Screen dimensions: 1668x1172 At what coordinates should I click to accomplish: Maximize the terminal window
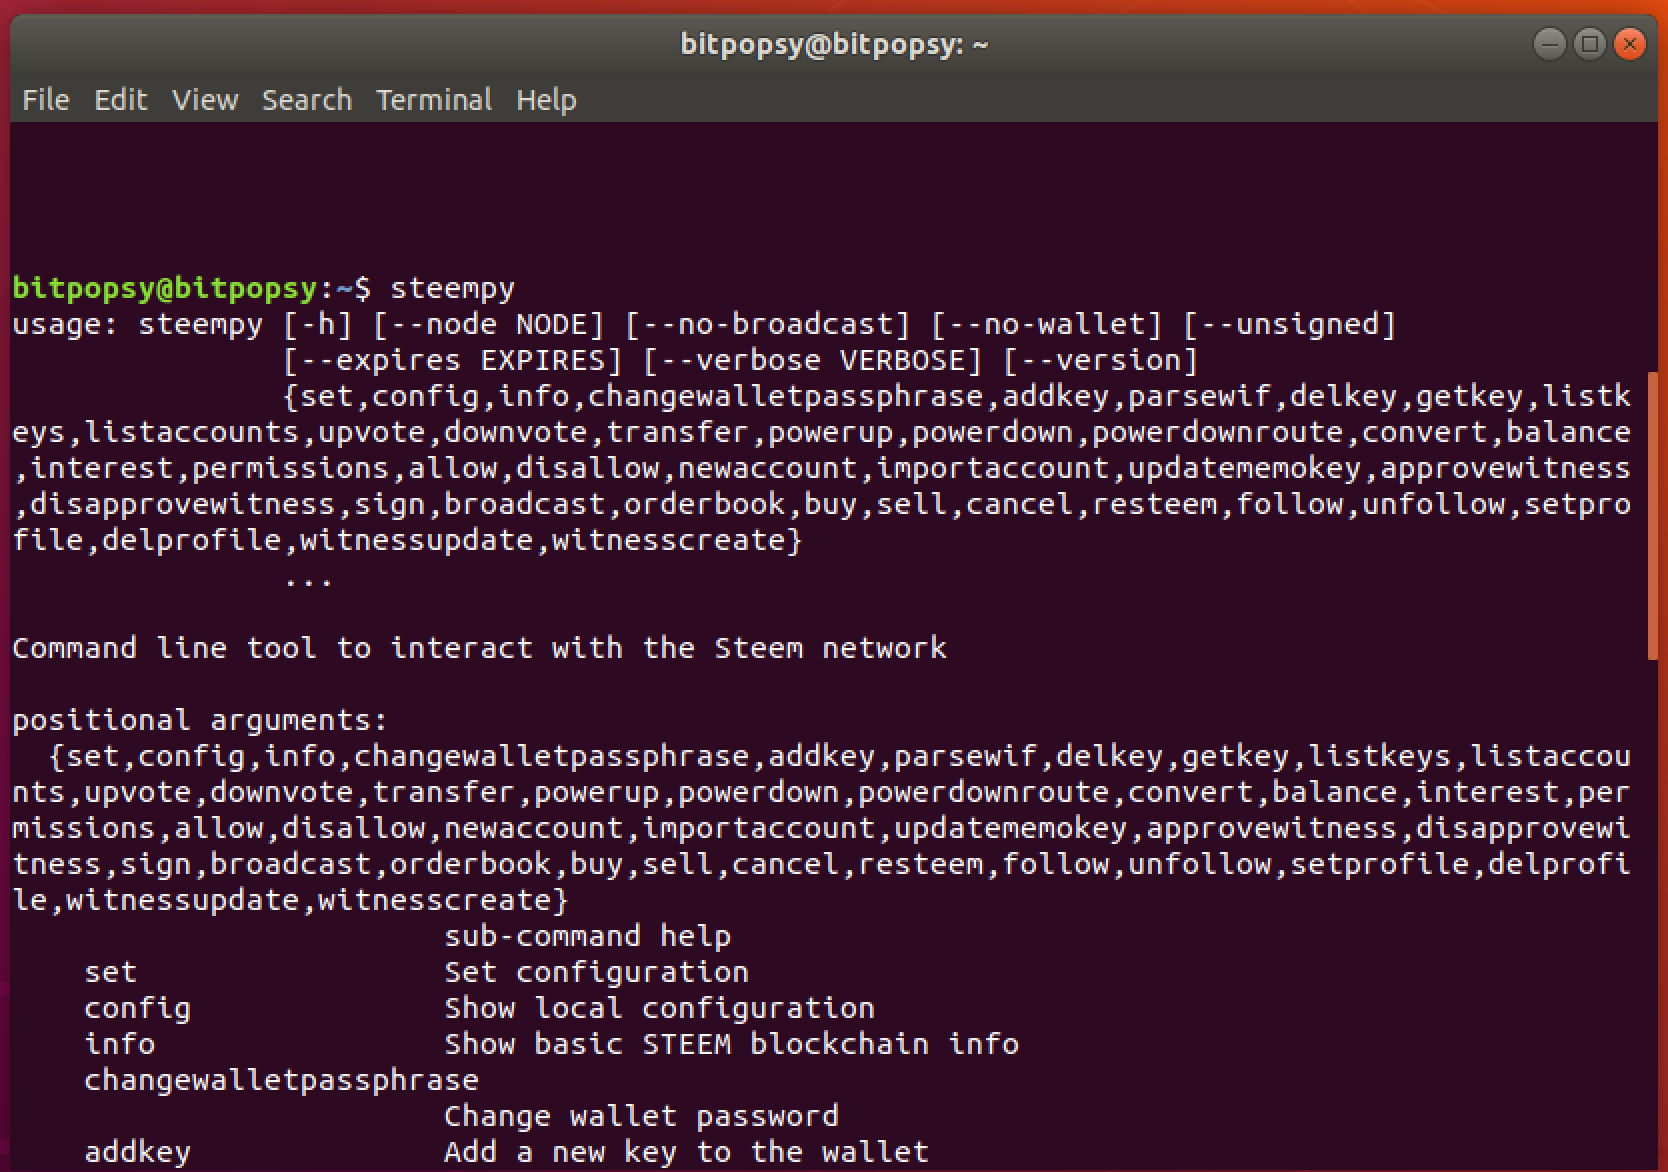(x=1589, y=44)
